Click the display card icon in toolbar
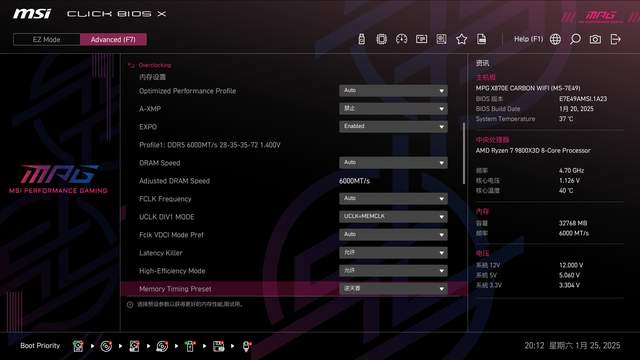Screen dimensions: 640x360 [x=421, y=39]
